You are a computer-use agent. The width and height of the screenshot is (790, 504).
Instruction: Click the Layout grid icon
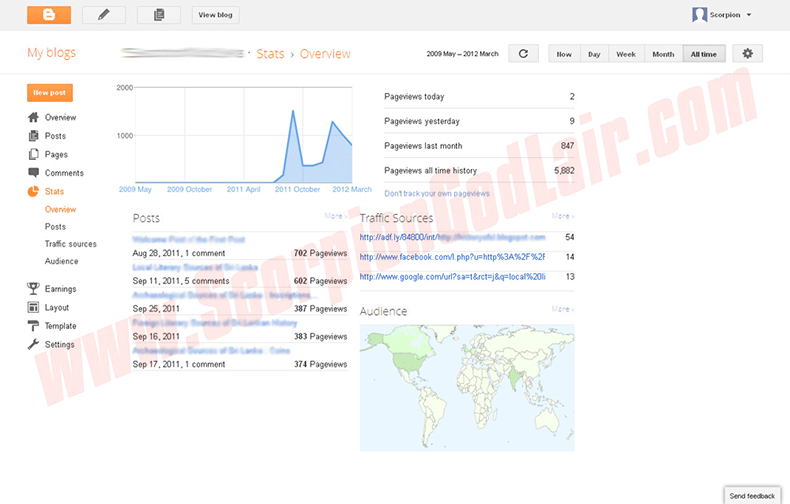coord(33,307)
